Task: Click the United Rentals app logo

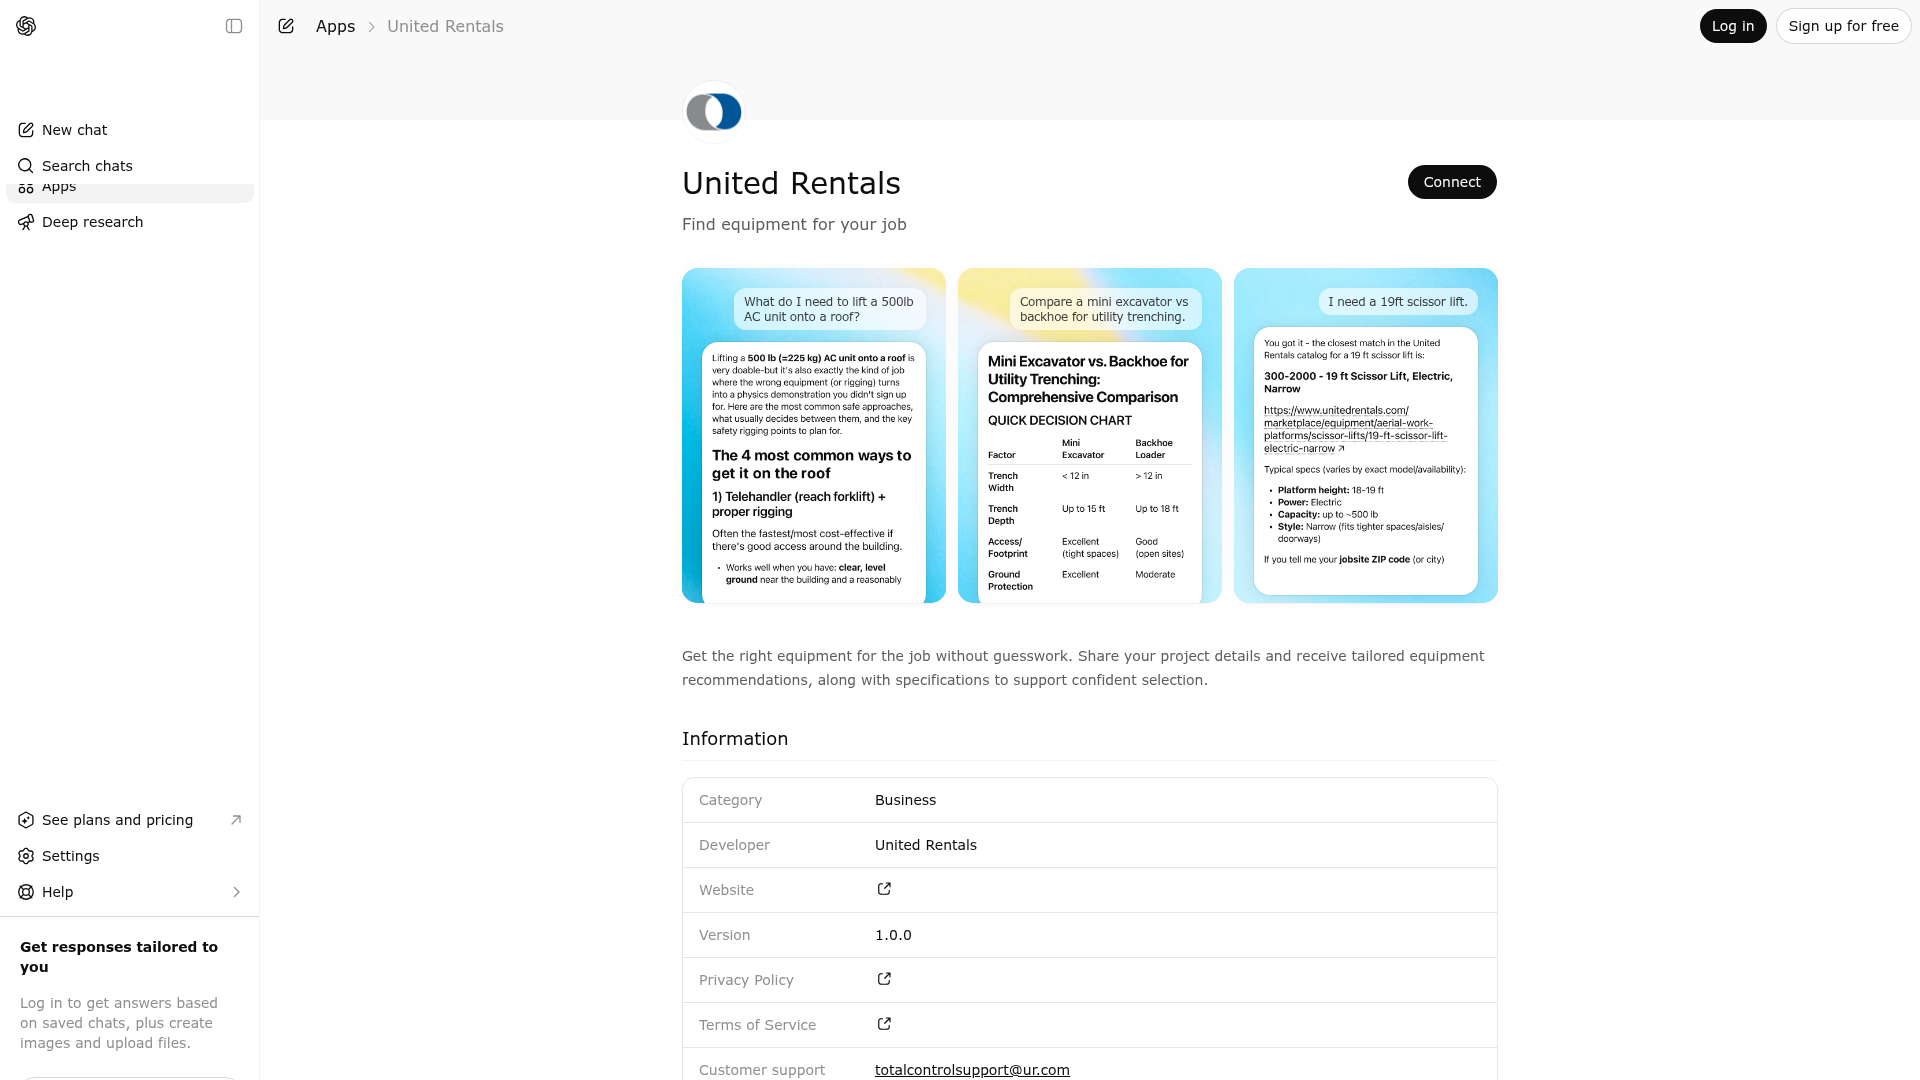Action: (714, 112)
